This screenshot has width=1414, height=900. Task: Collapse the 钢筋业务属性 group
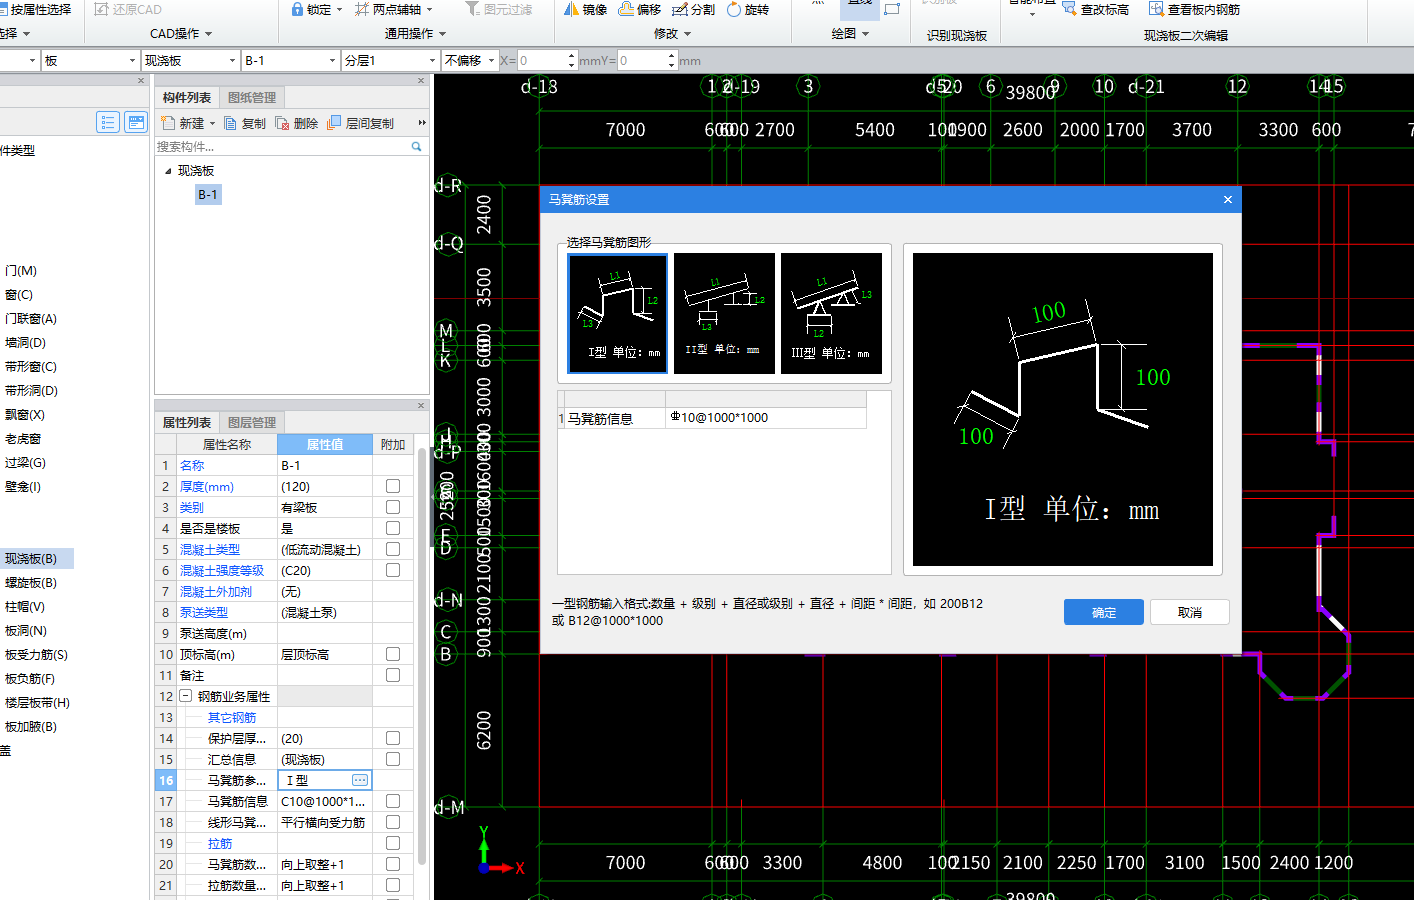point(185,696)
